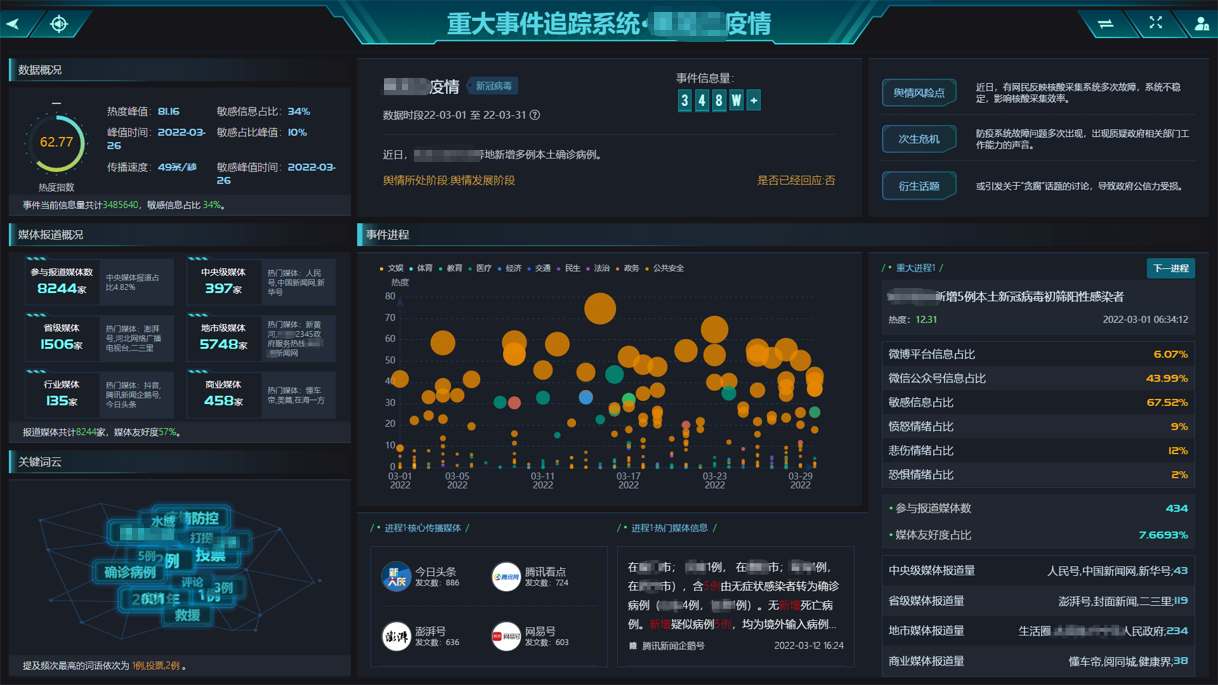Toggle the 文娱 legend series

[391, 268]
